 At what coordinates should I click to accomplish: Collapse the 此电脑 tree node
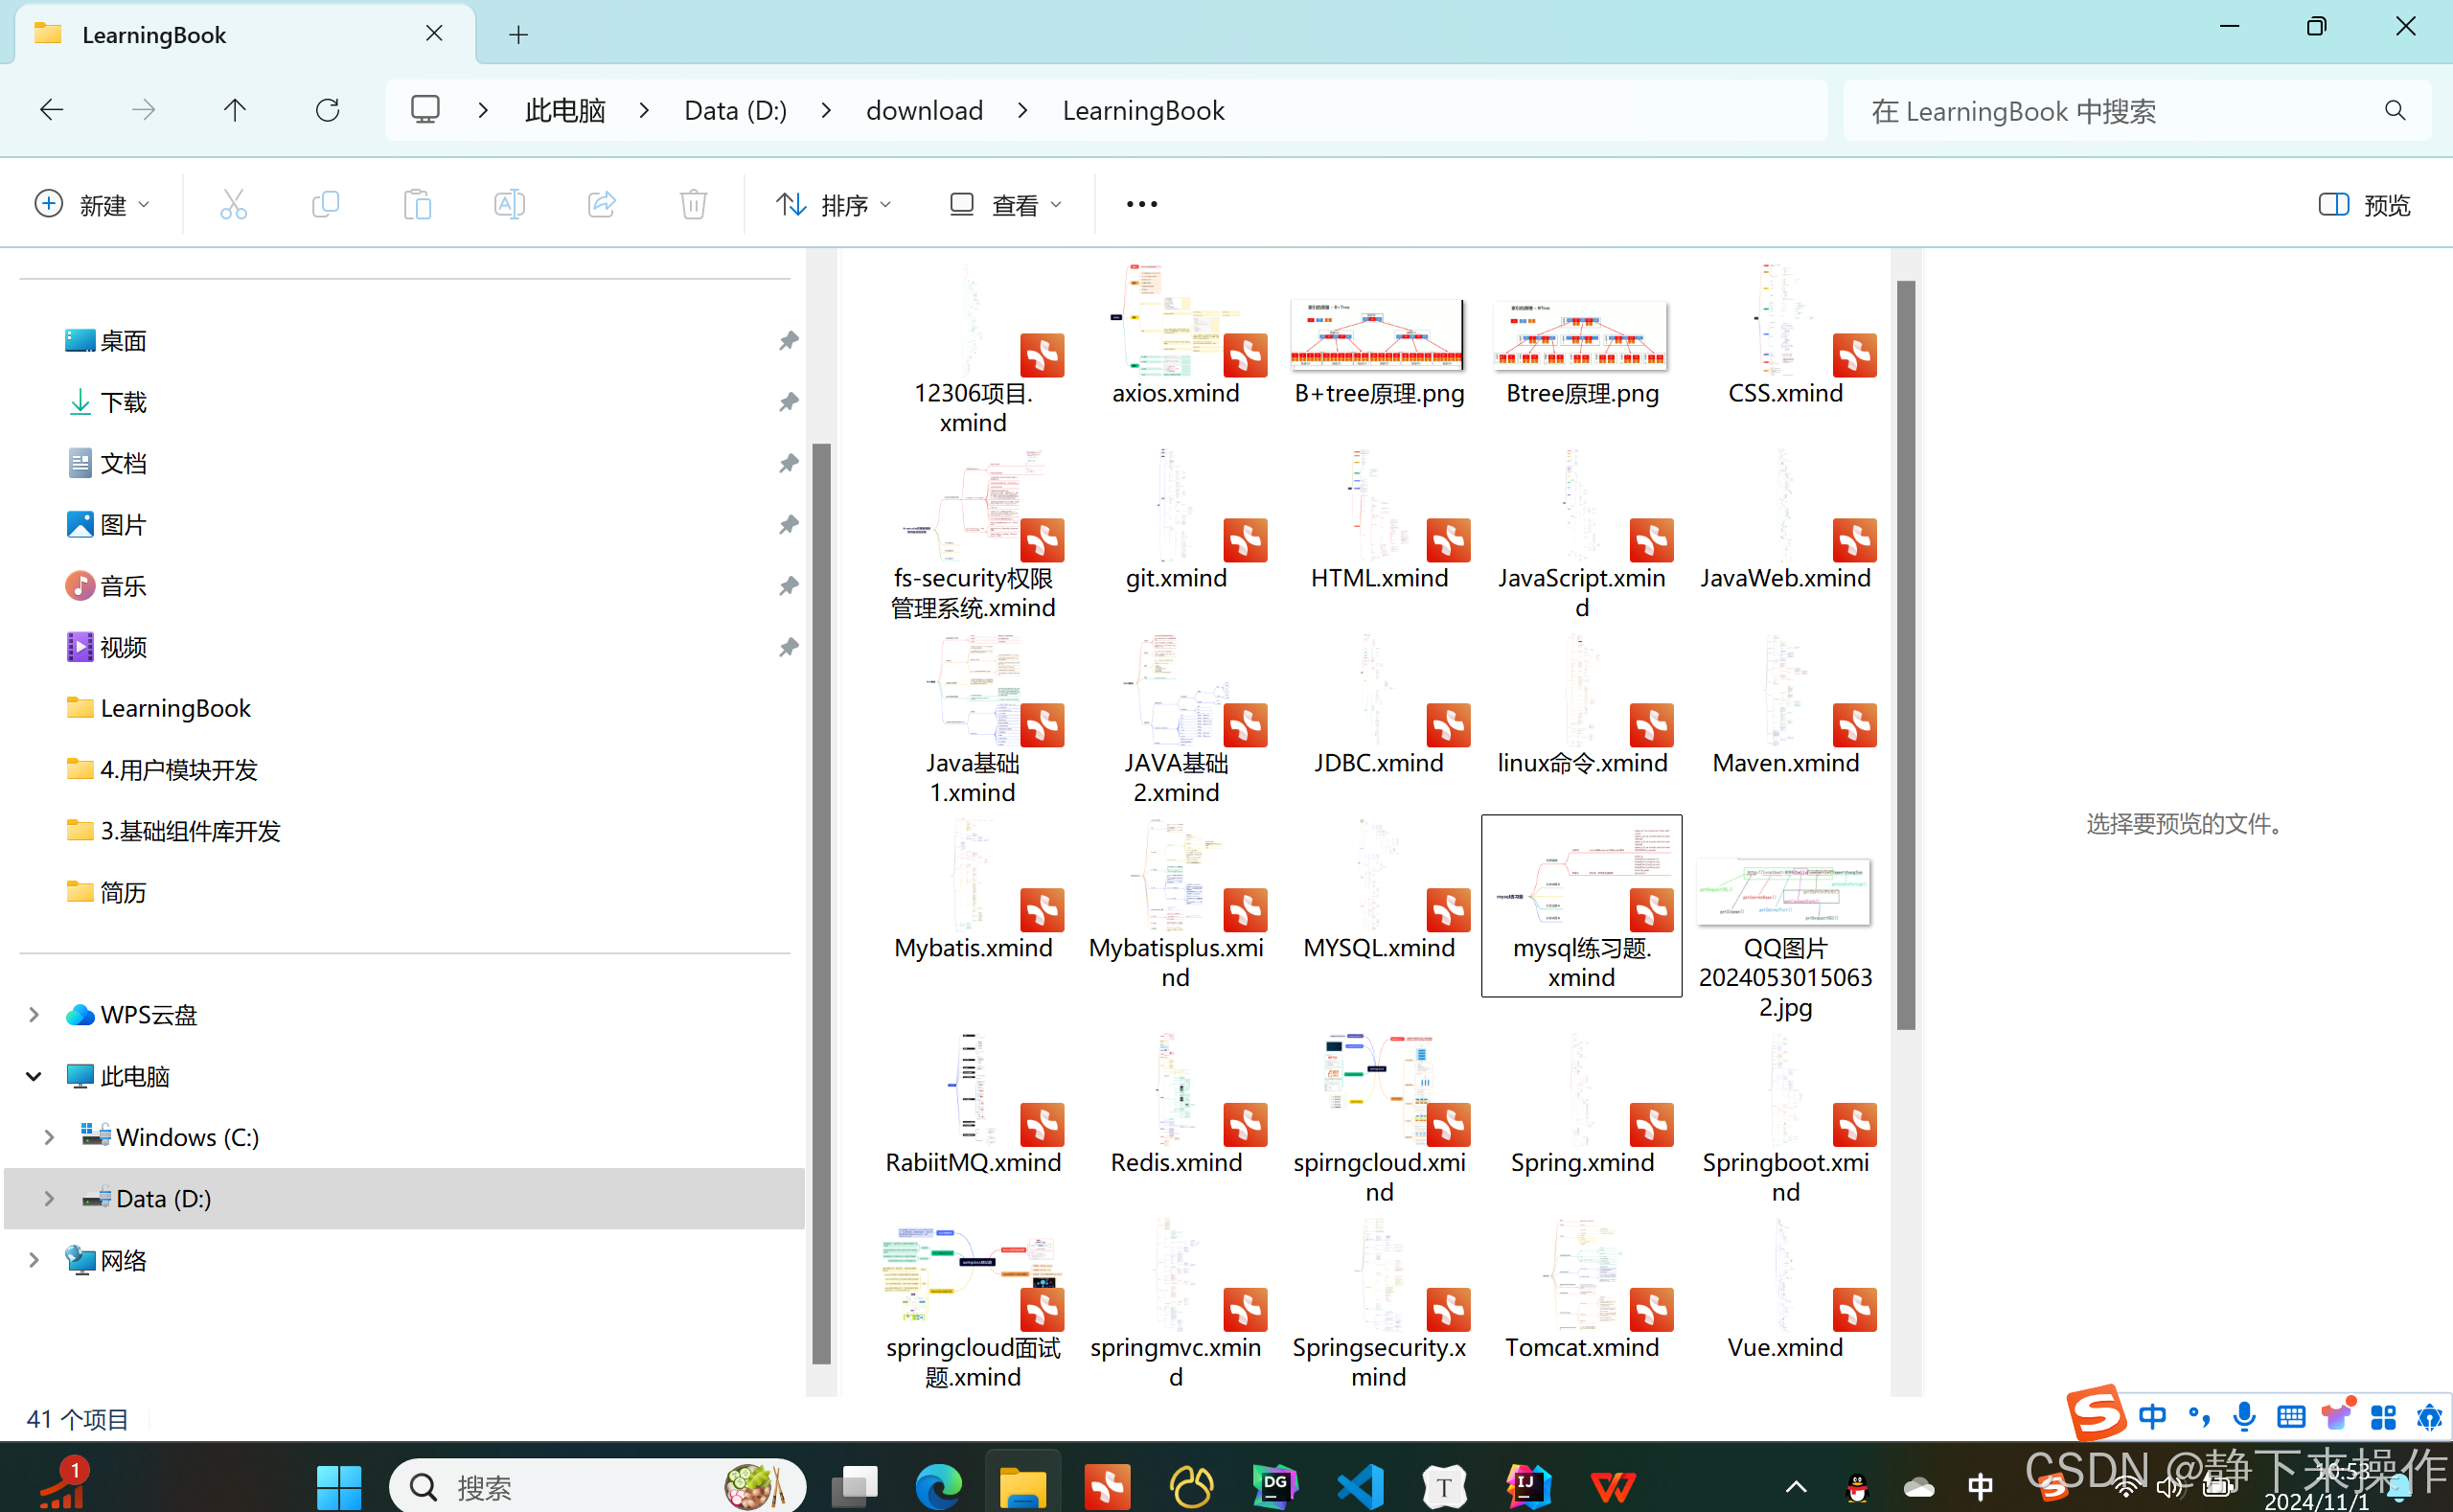[x=34, y=1077]
